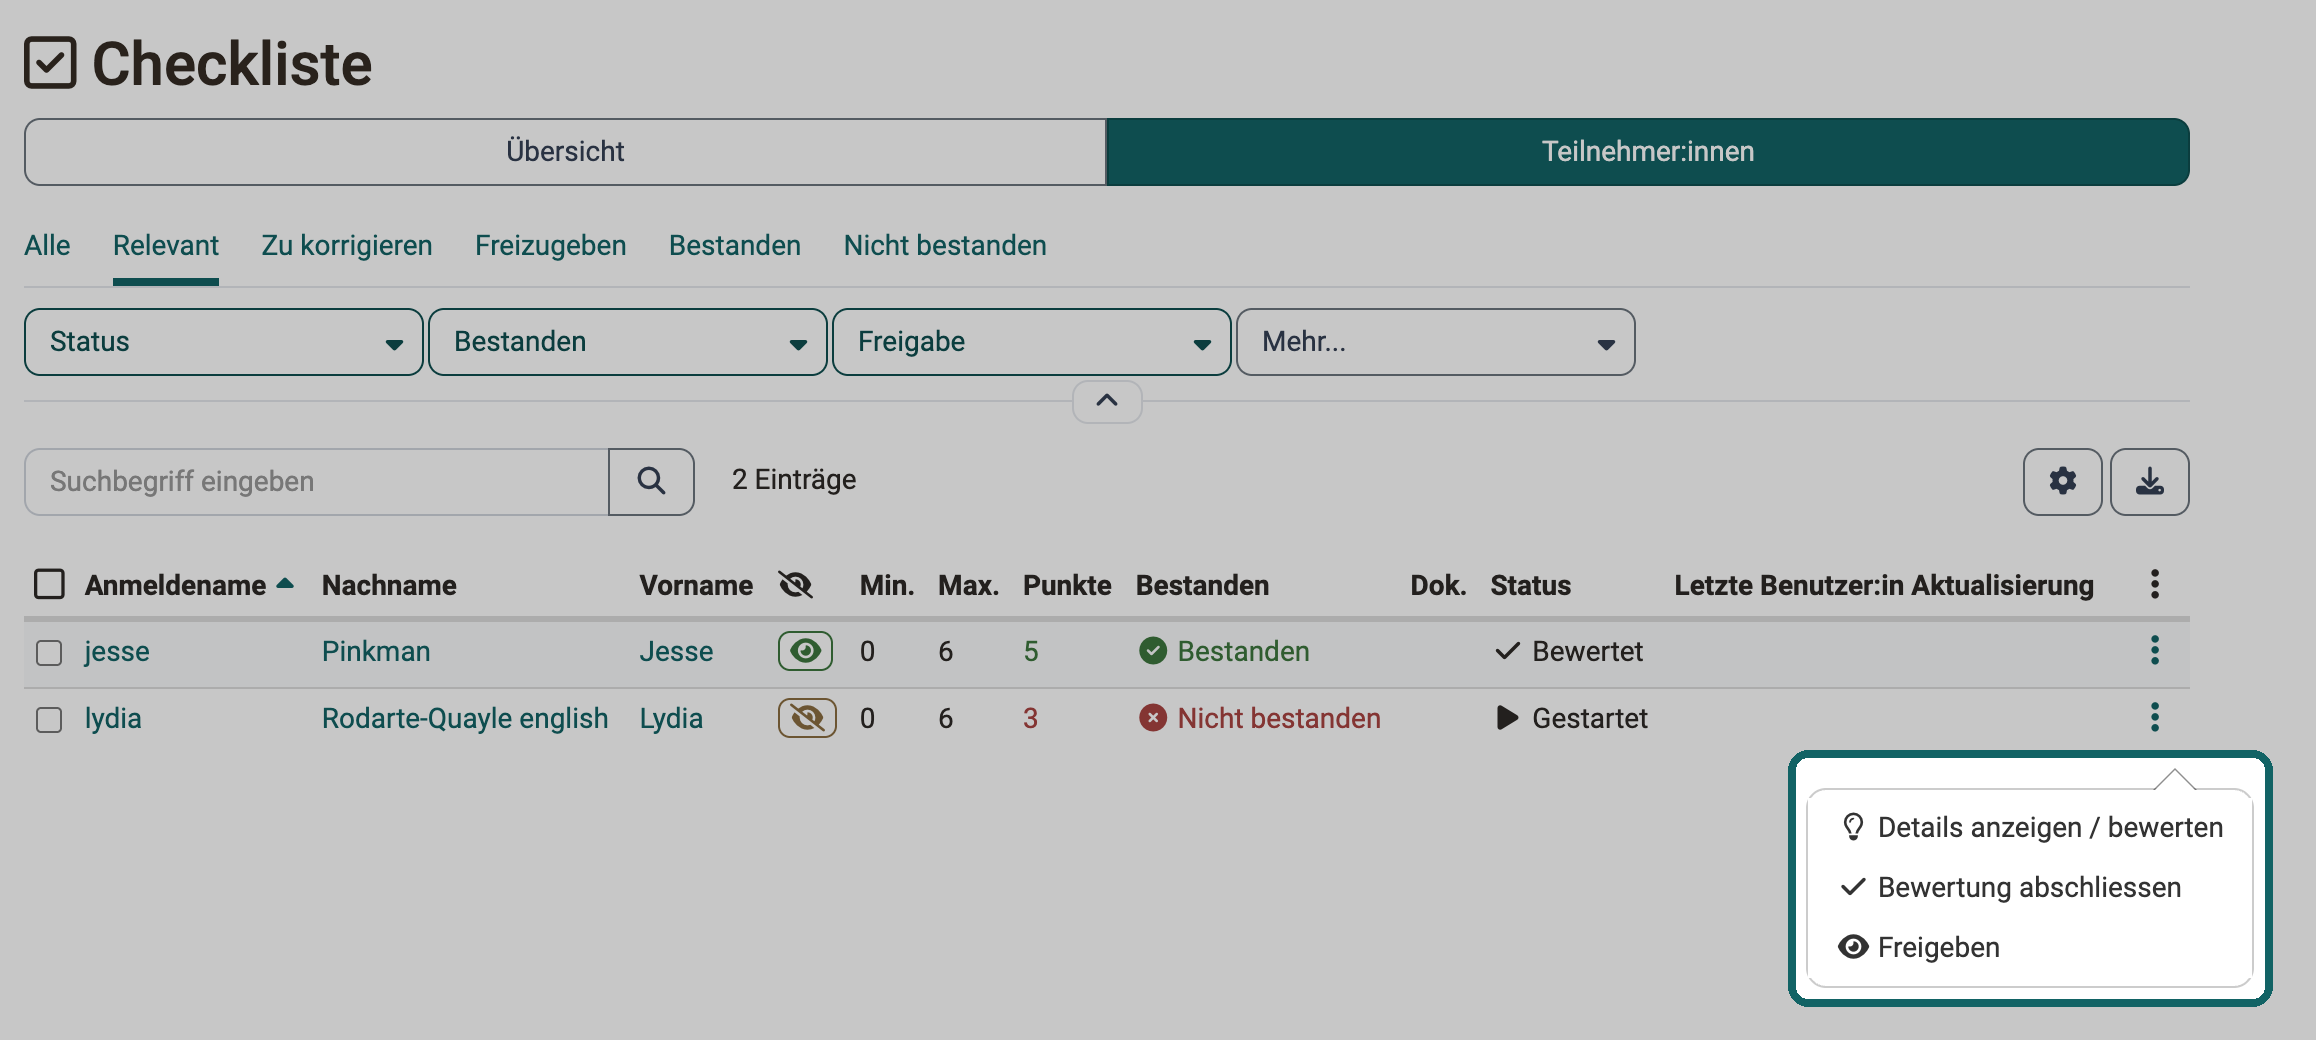
Task: Click the search magnifier button
Action: [651, 481]
